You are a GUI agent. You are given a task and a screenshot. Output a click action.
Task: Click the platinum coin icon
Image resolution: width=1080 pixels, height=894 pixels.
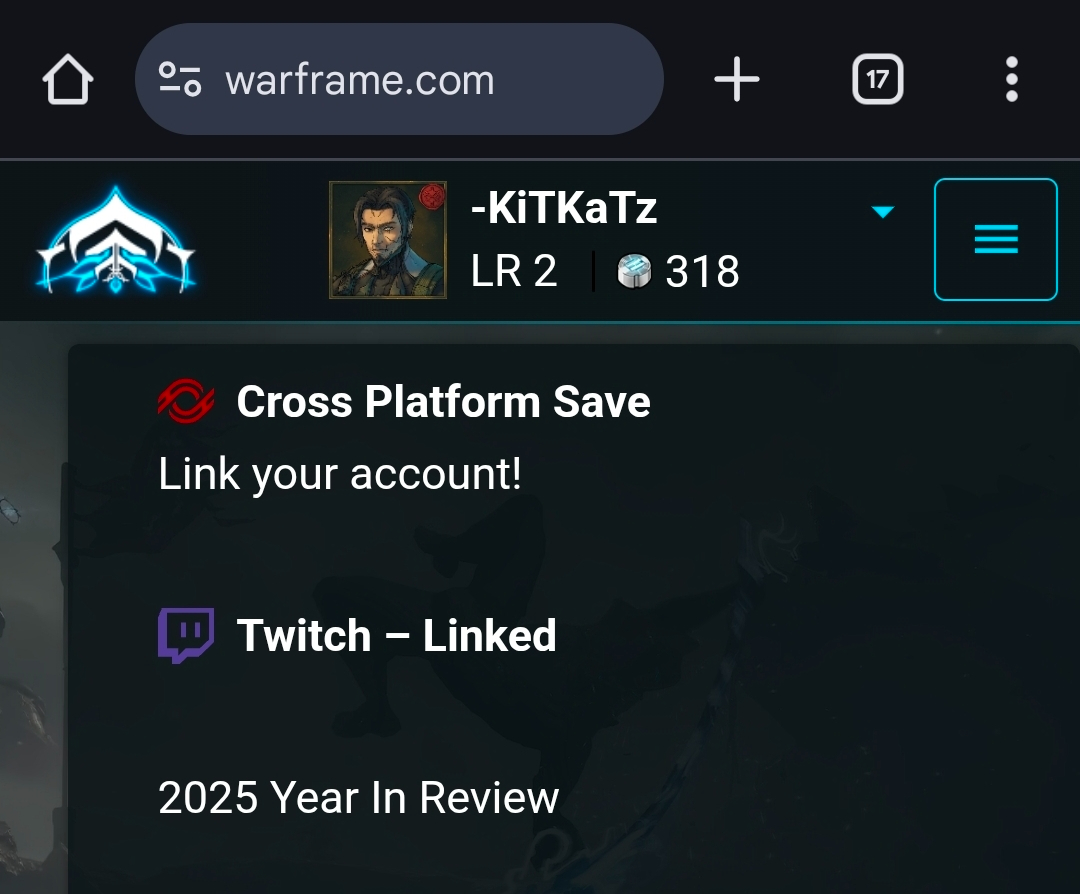click(634, 271)
